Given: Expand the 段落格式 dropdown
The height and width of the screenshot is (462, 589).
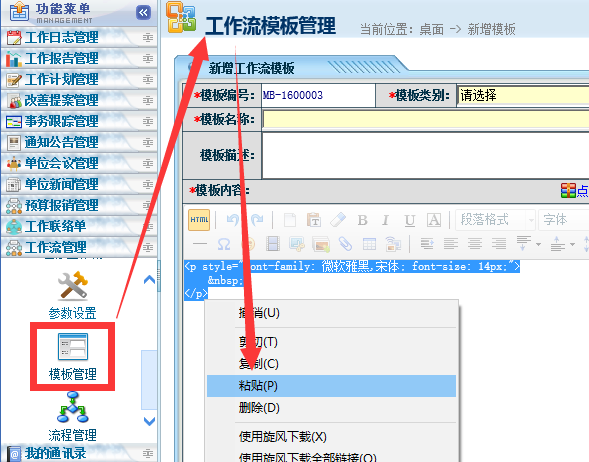Looking at the screenshot, I should tap(495, 220).
